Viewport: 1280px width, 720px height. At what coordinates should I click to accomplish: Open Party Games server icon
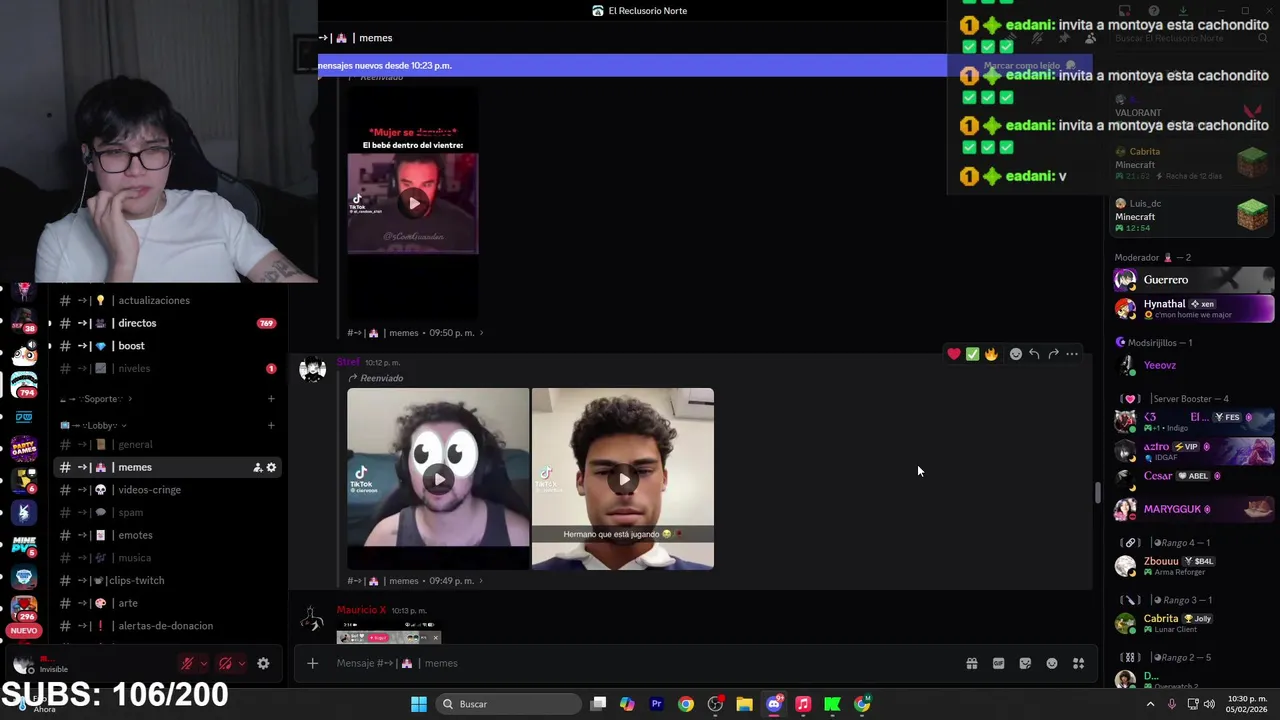24,448
